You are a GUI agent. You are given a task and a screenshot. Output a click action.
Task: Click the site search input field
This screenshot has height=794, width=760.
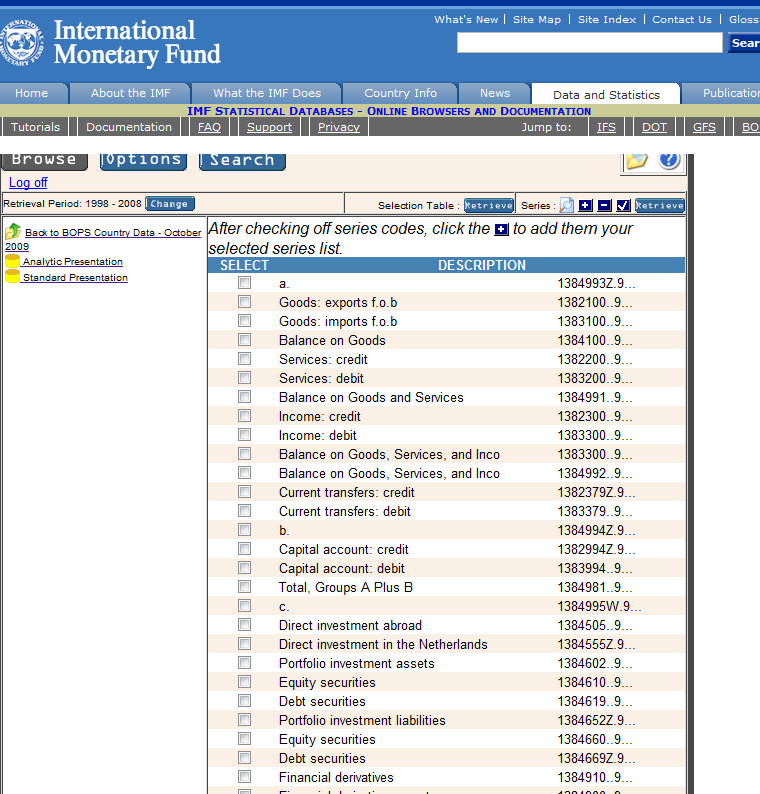[x=589, y=43]
